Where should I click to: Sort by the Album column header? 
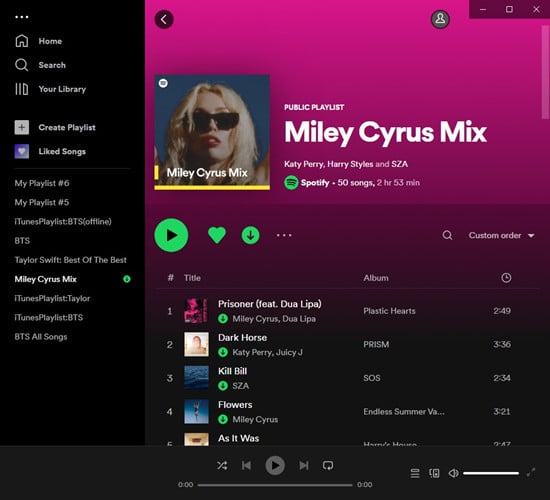tap(376, 278)
